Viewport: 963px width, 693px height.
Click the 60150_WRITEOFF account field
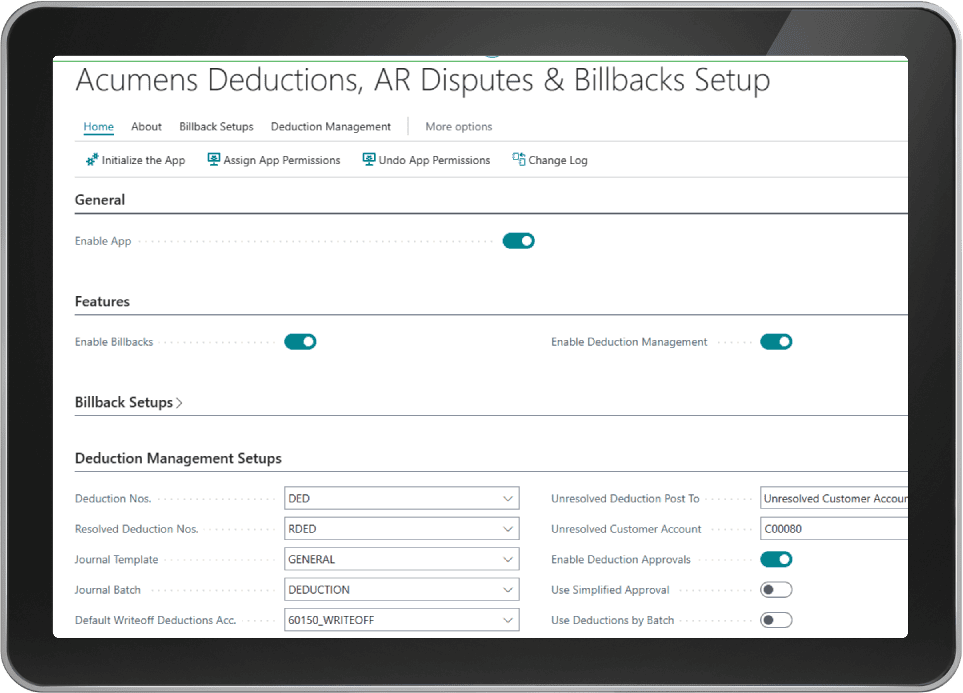click(402, 620)
